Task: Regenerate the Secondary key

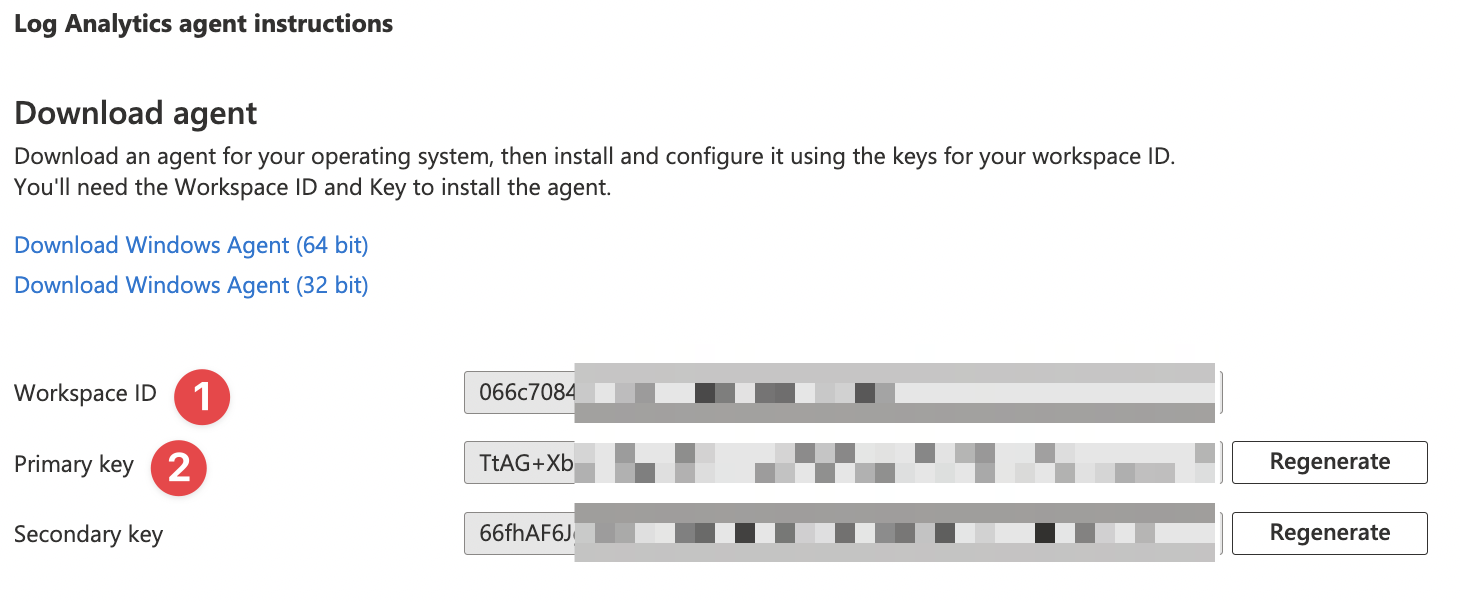Action: (x=1329, y=533)
